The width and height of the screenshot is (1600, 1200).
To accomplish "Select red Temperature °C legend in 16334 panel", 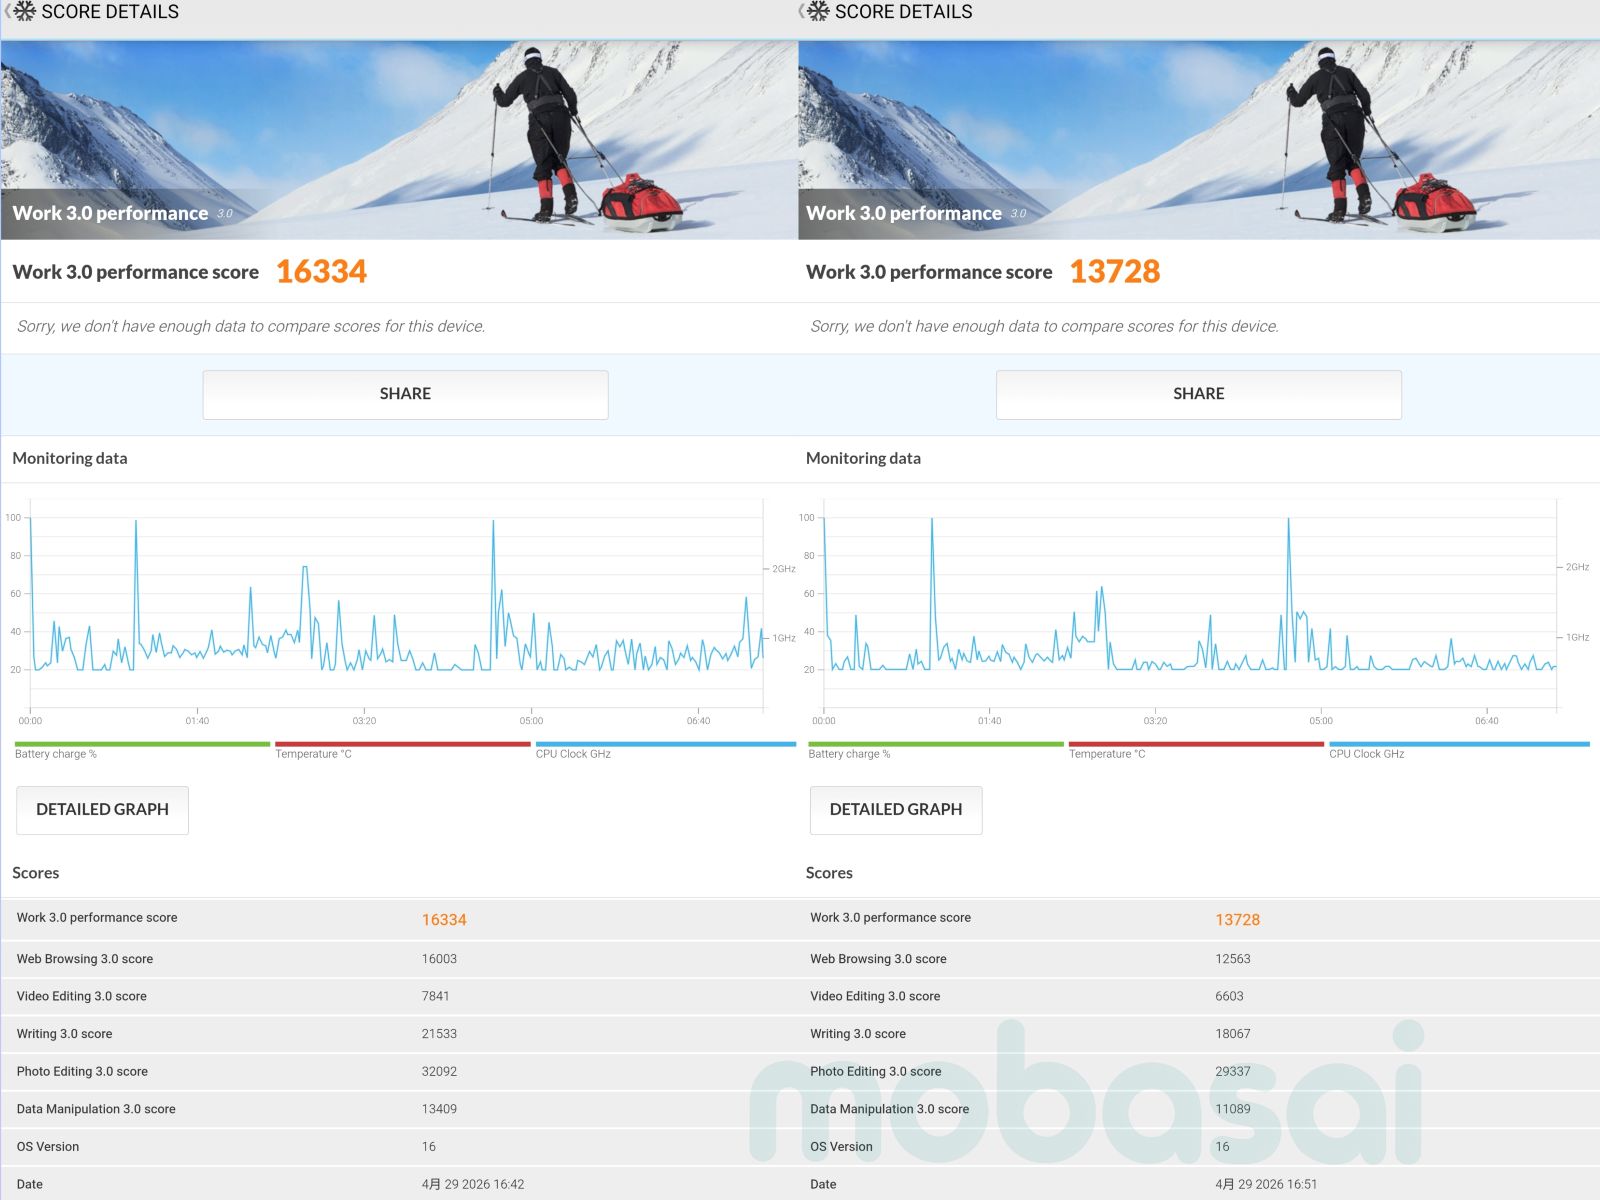I will coord(402,749).
